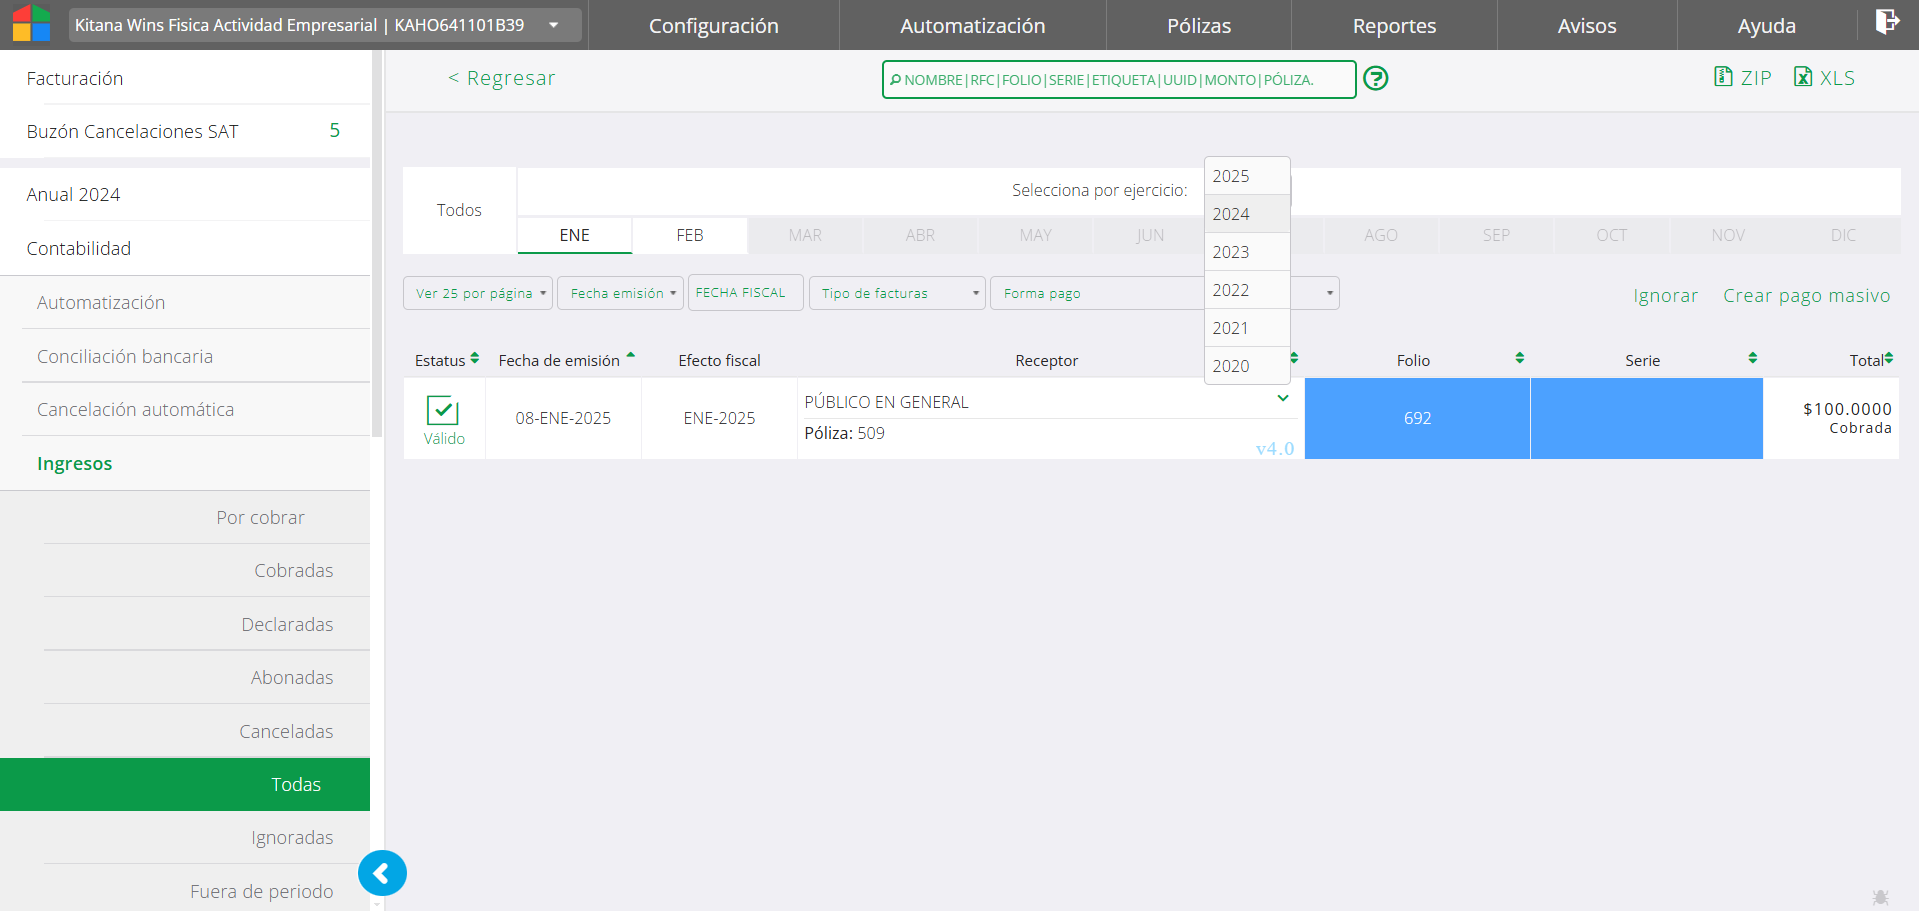Open the Reportes menu
The height and width of the screenshot is (911, 1919).
click(1394, 26)
